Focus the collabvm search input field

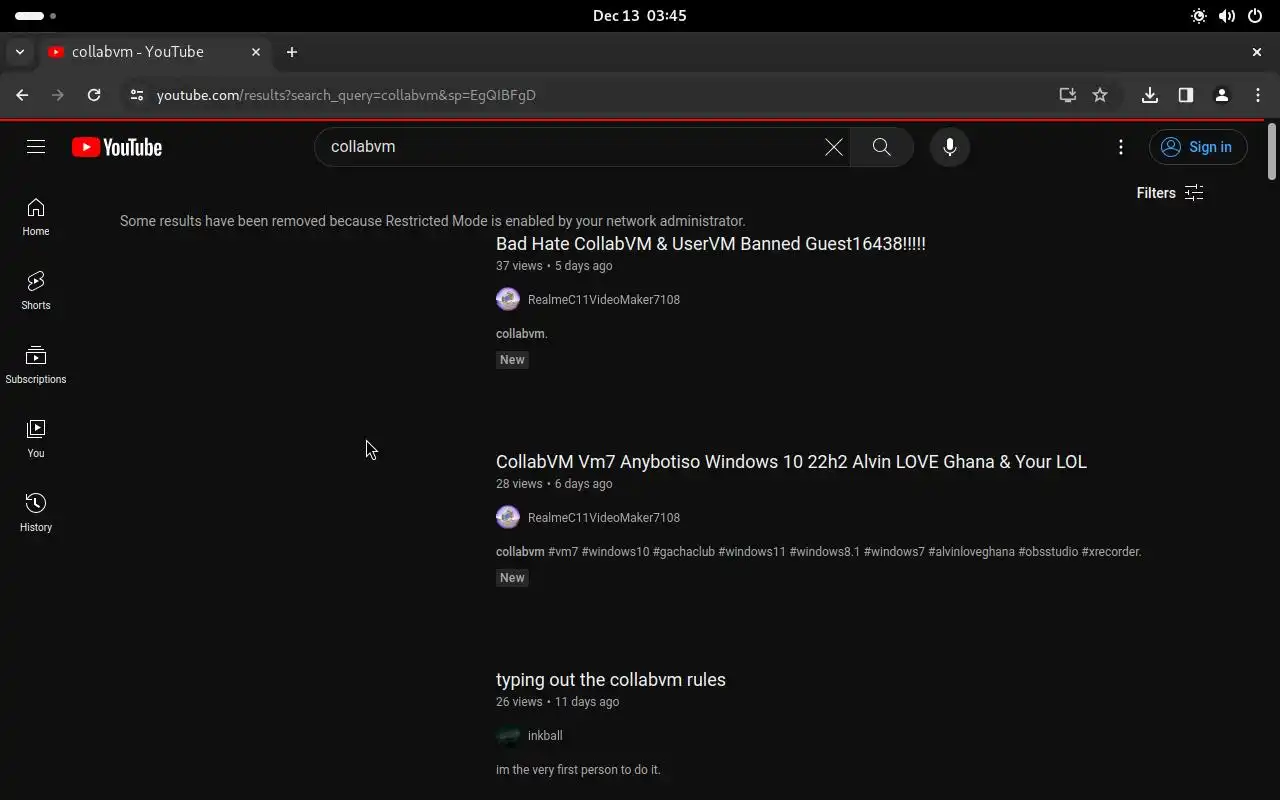coord(570,147)
